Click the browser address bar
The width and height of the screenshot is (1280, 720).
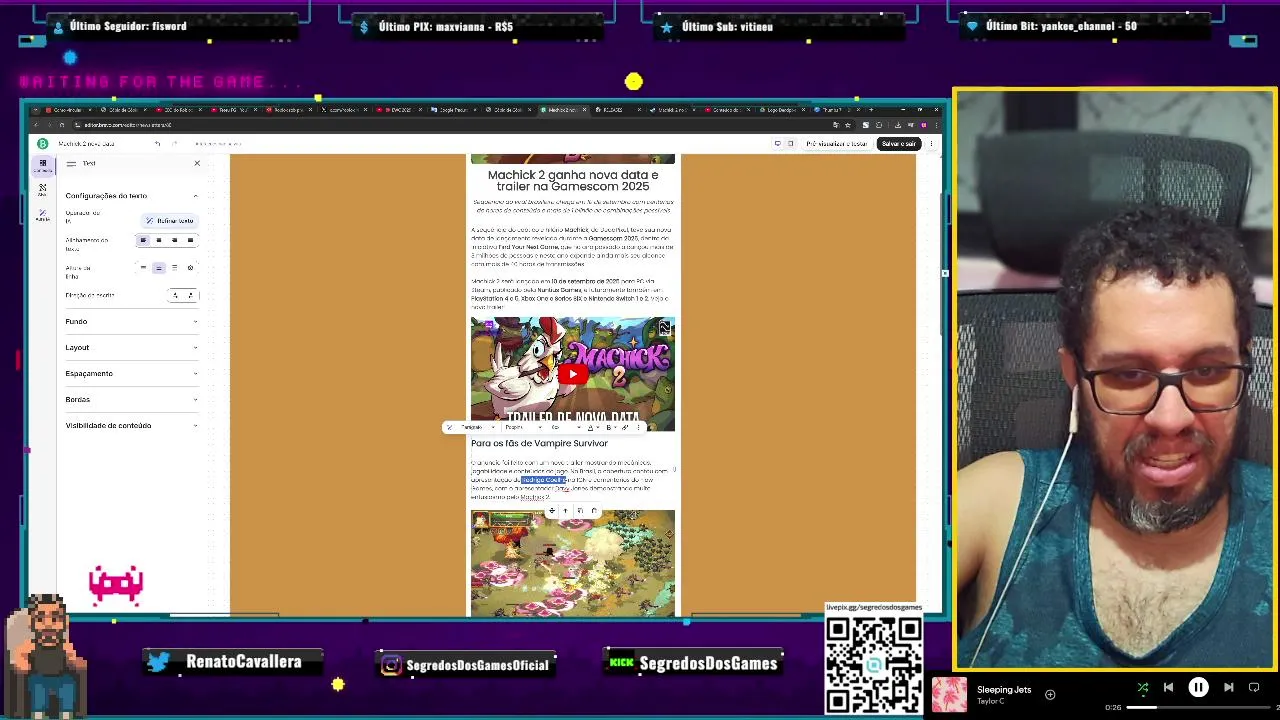click(x=440, y=125)
